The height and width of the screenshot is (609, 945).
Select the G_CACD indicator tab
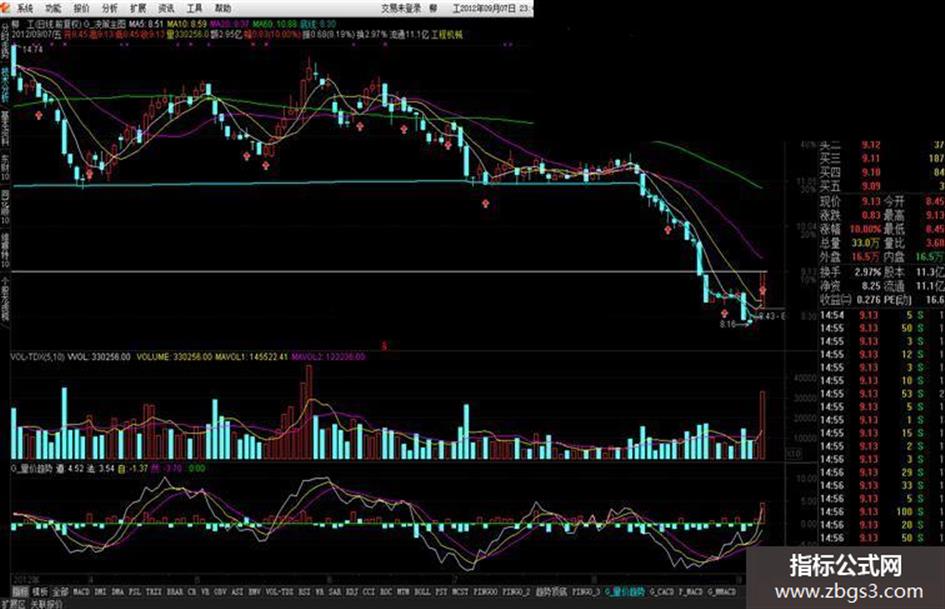[x=662, y=592]
